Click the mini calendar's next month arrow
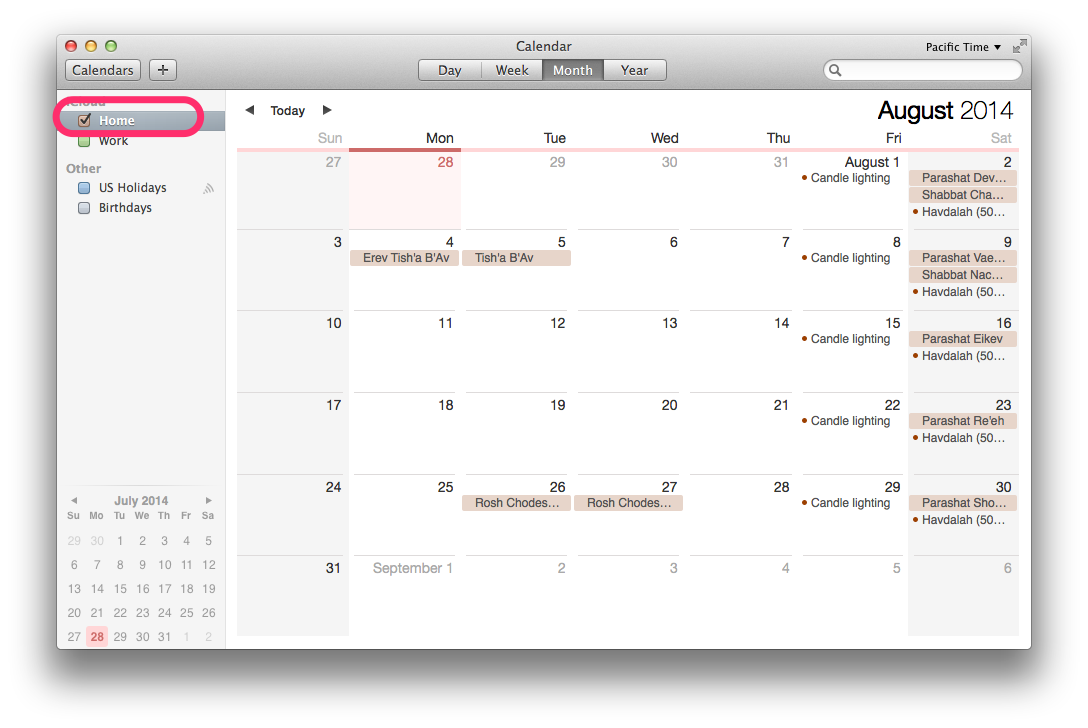 [208, 501]
